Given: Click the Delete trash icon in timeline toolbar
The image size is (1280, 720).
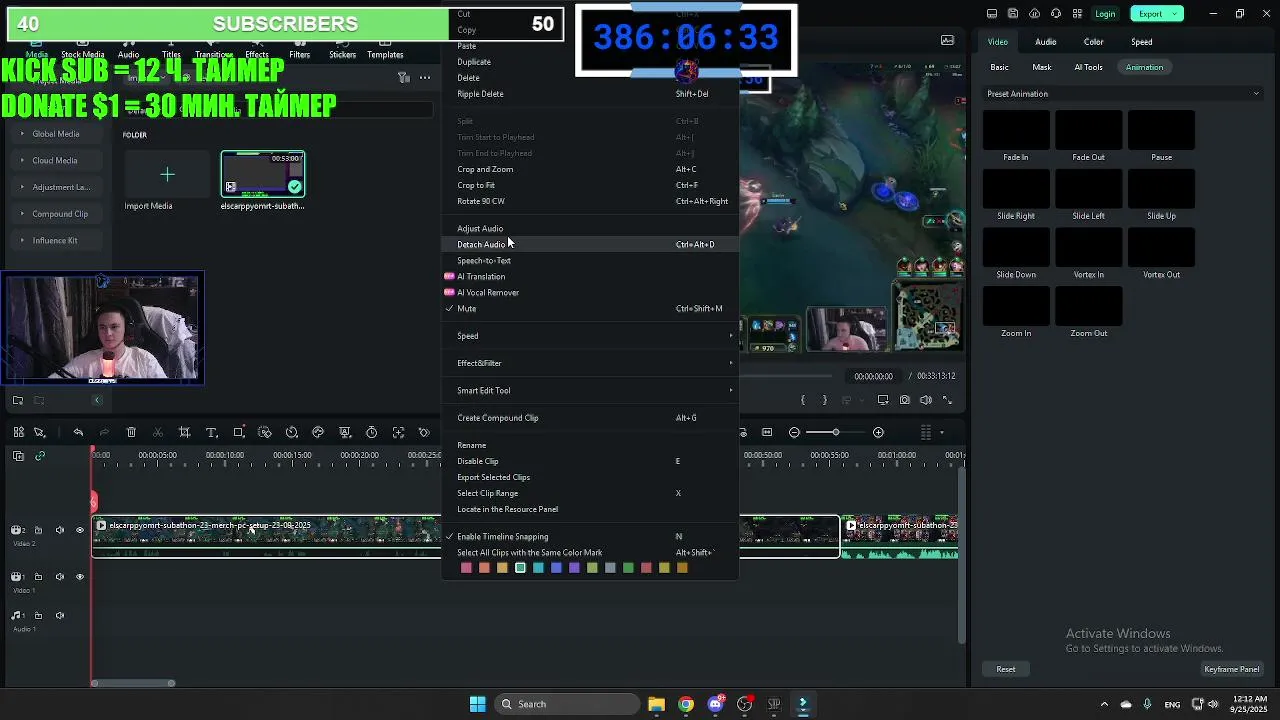Looking at the screenshot, I should click(131, 432).
